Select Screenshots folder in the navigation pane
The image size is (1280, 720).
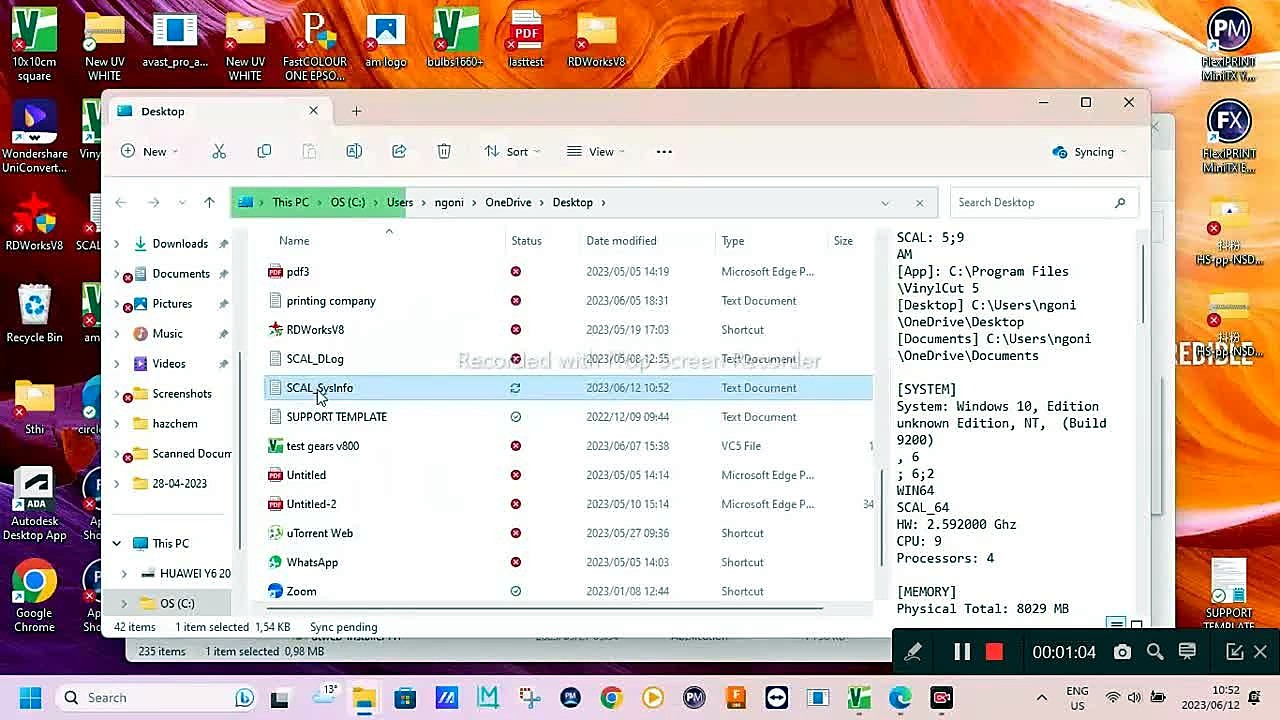click(x=182, y=394)
